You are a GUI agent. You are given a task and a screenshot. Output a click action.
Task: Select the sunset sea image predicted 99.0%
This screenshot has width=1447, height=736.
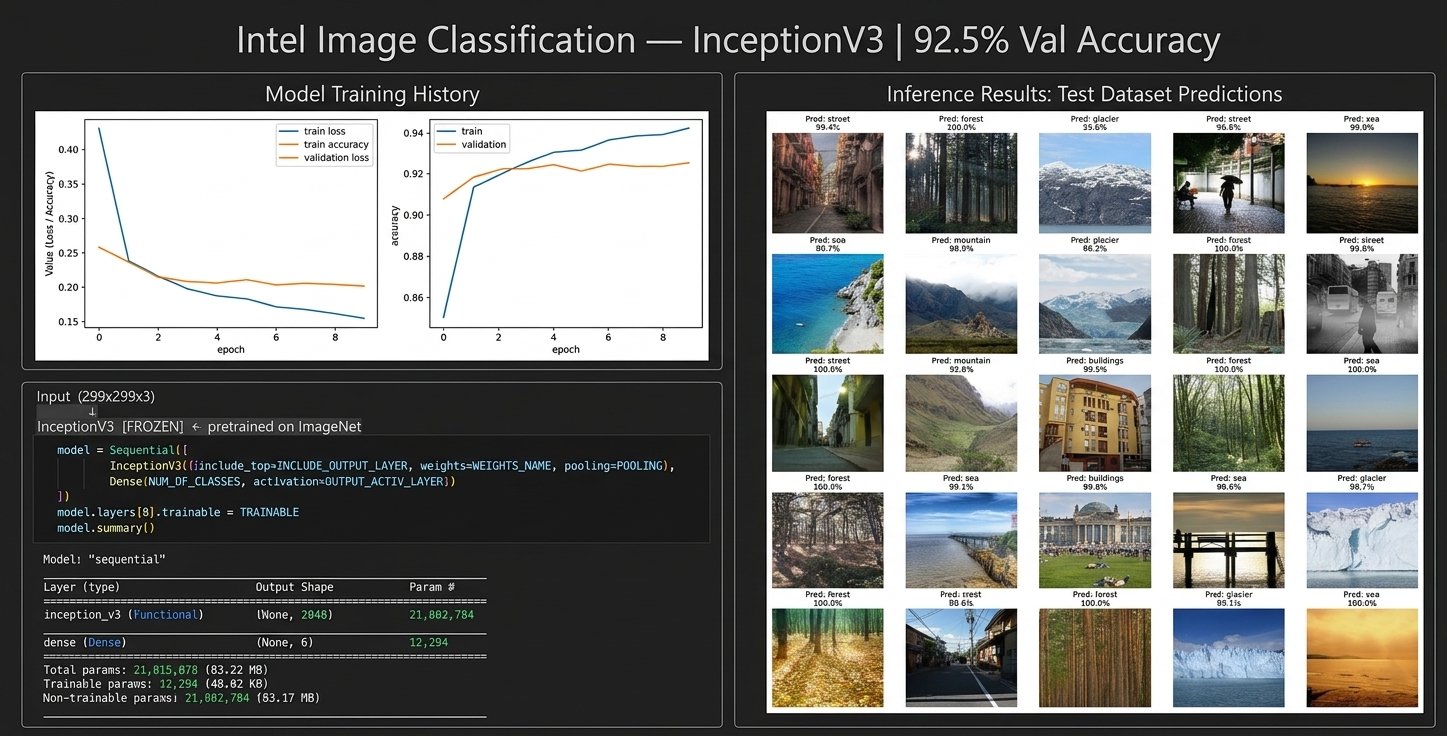coord(1362,183)
